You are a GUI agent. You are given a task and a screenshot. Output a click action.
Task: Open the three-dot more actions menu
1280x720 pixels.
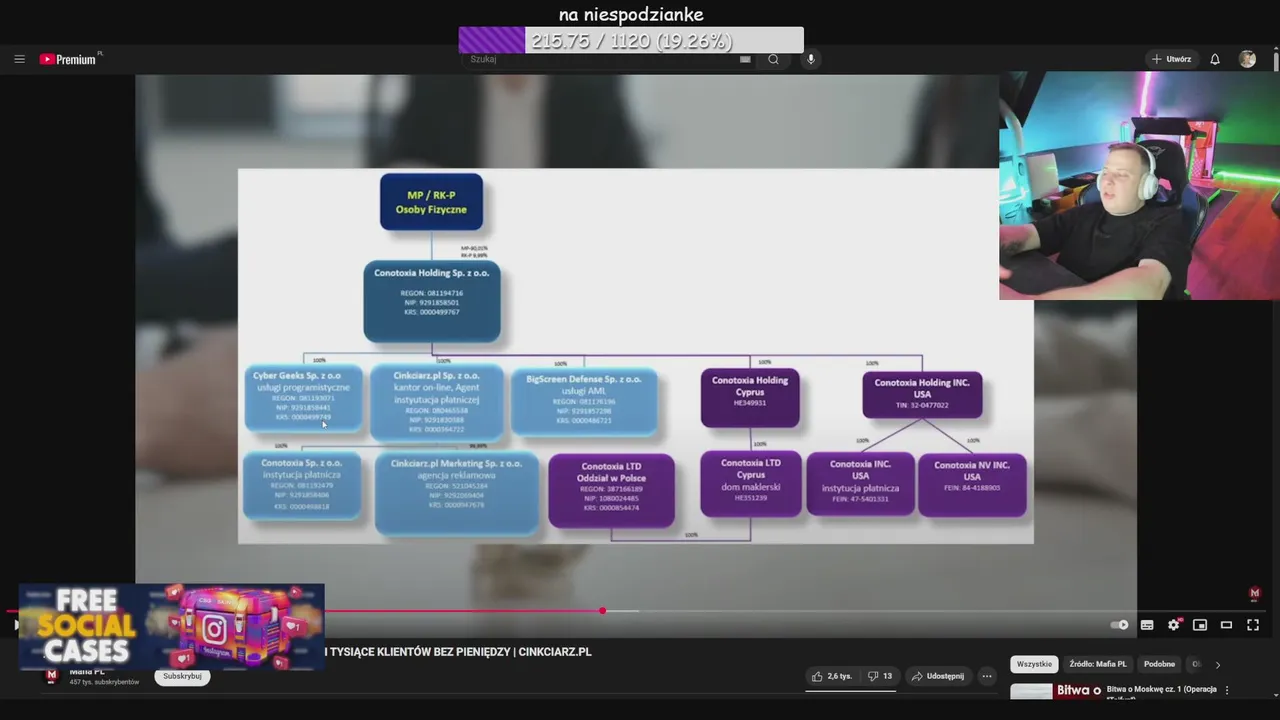pyautogui.click(x=987, y=676)
